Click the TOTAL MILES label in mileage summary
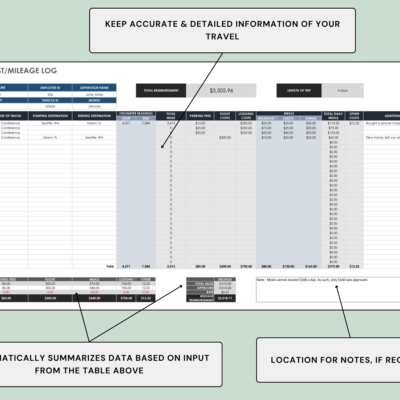This screenshot has width=400, height=400. [201, 284]
